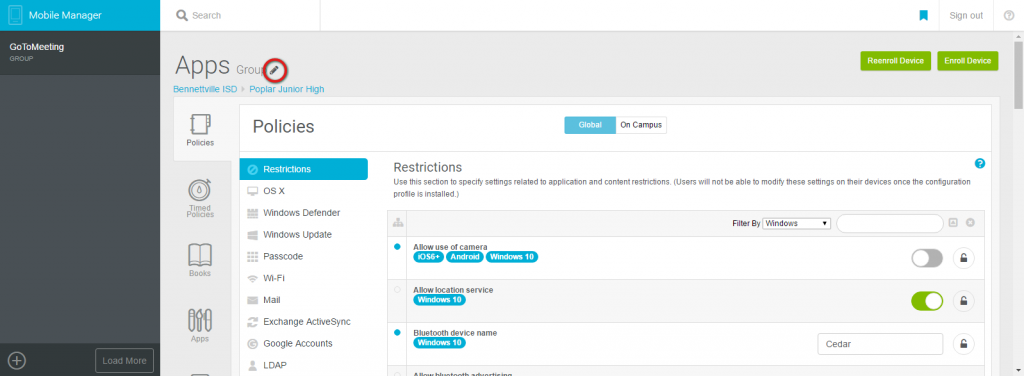Click the search magnifier icon
1024x376 pixels.
pyautogui.click(x=182, y=15)
